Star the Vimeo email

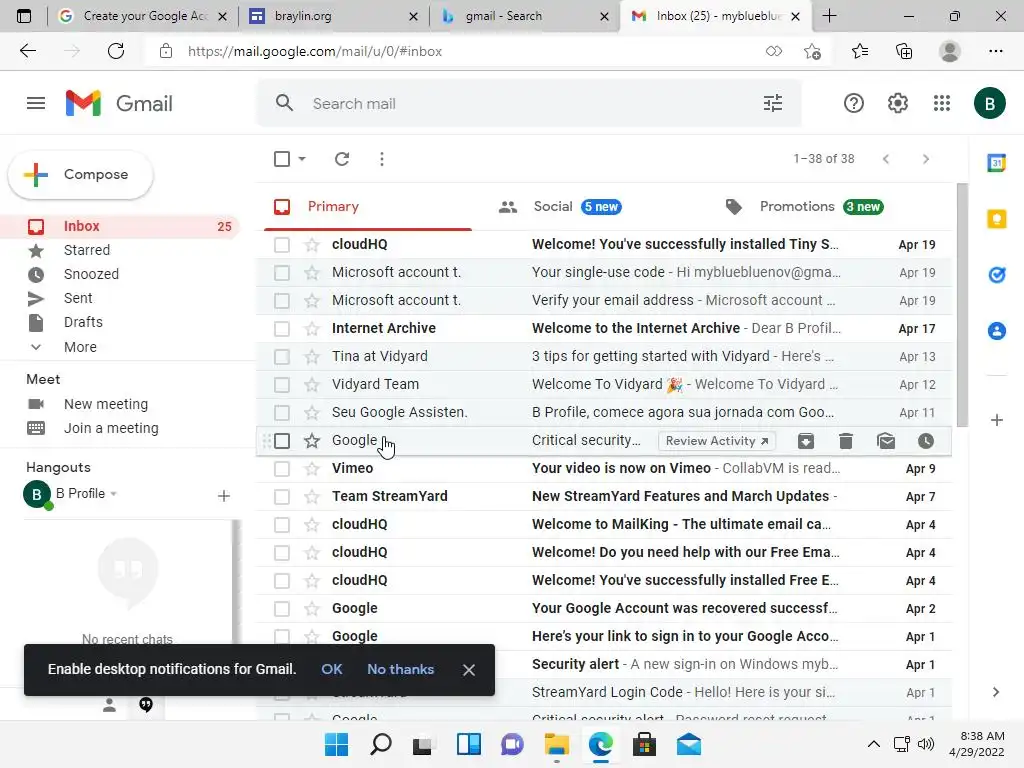point(312,469)
